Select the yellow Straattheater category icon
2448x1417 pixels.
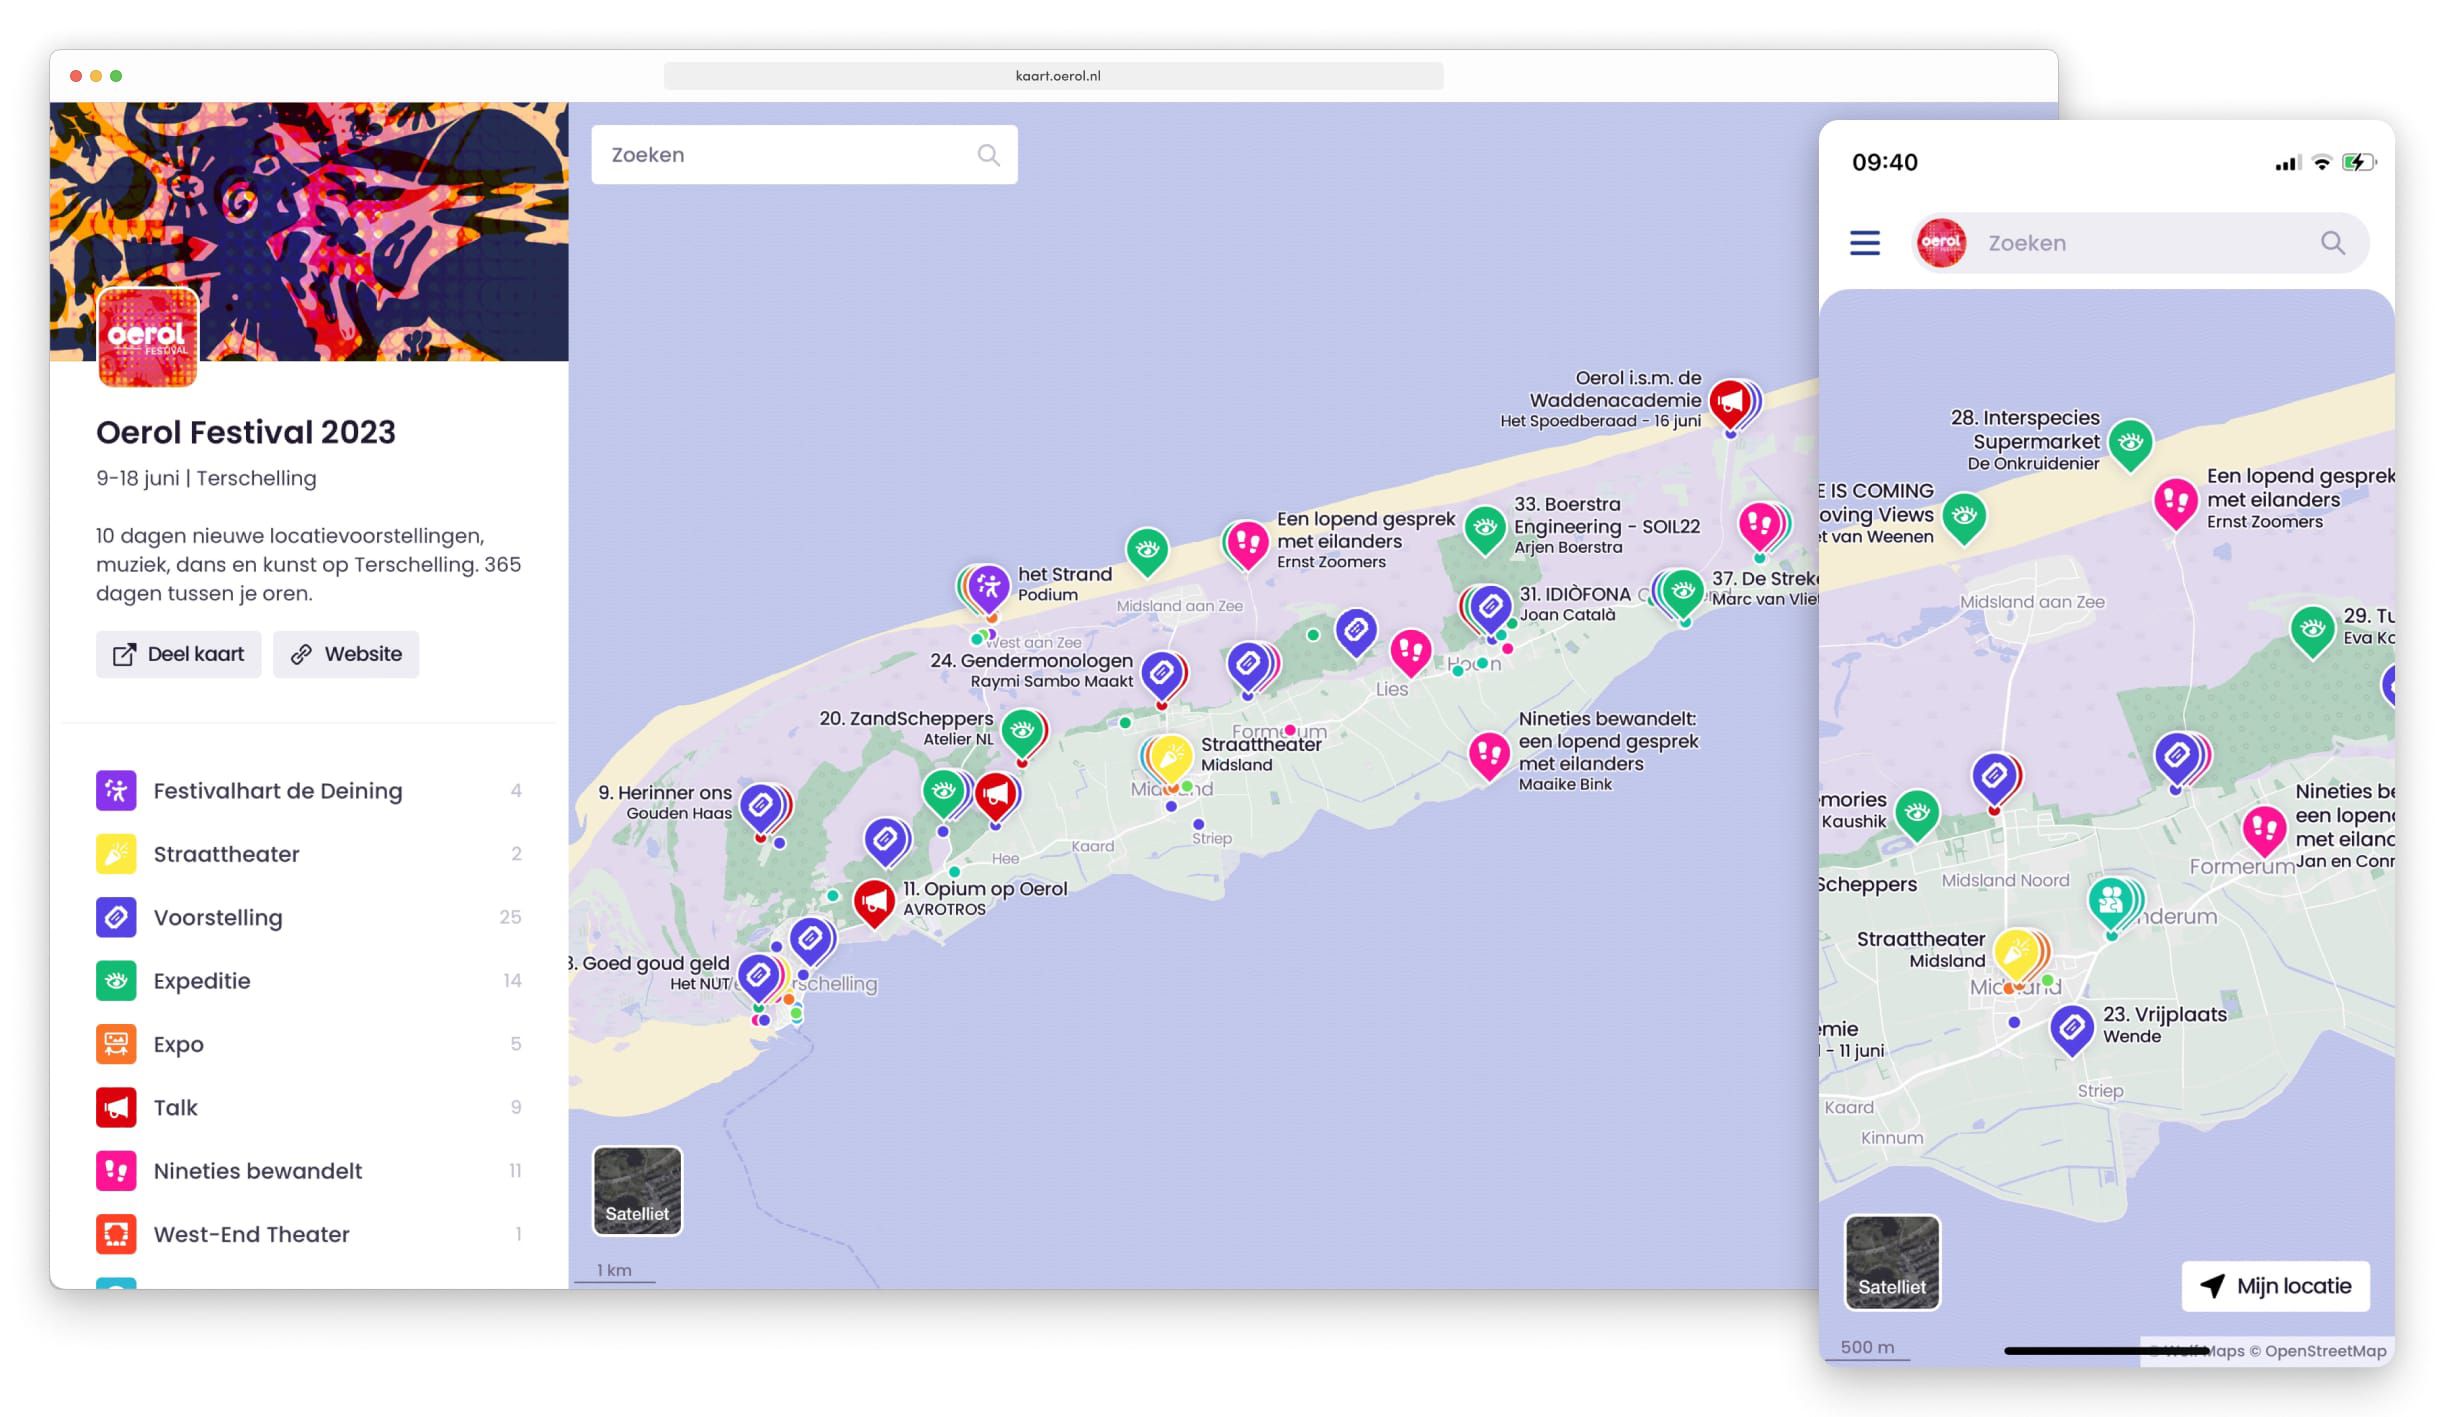pos(116,854)
